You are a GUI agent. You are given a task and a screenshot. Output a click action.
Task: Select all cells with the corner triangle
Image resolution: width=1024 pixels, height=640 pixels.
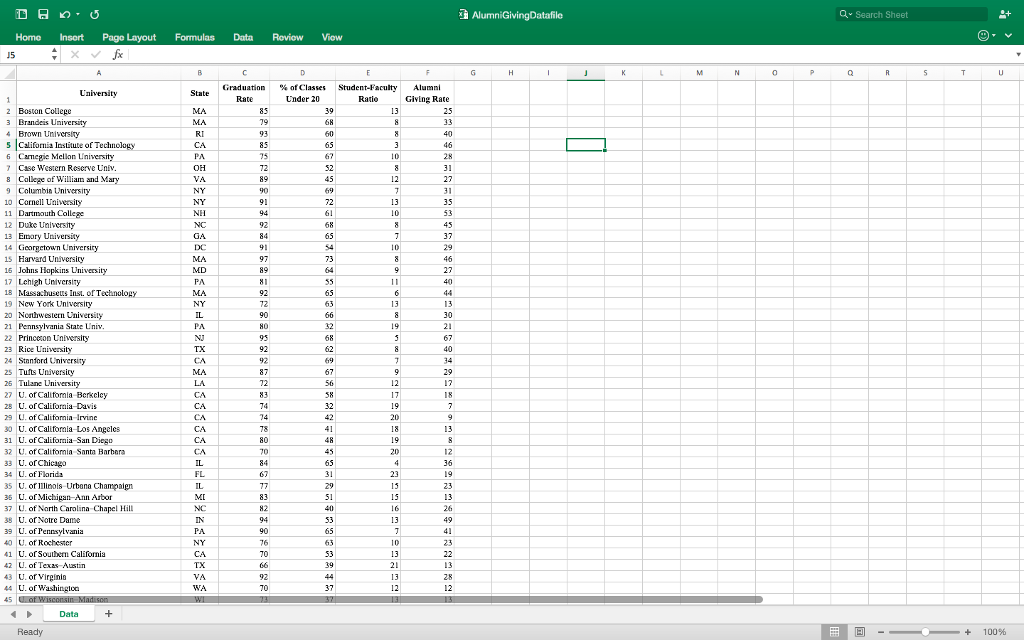8,73
